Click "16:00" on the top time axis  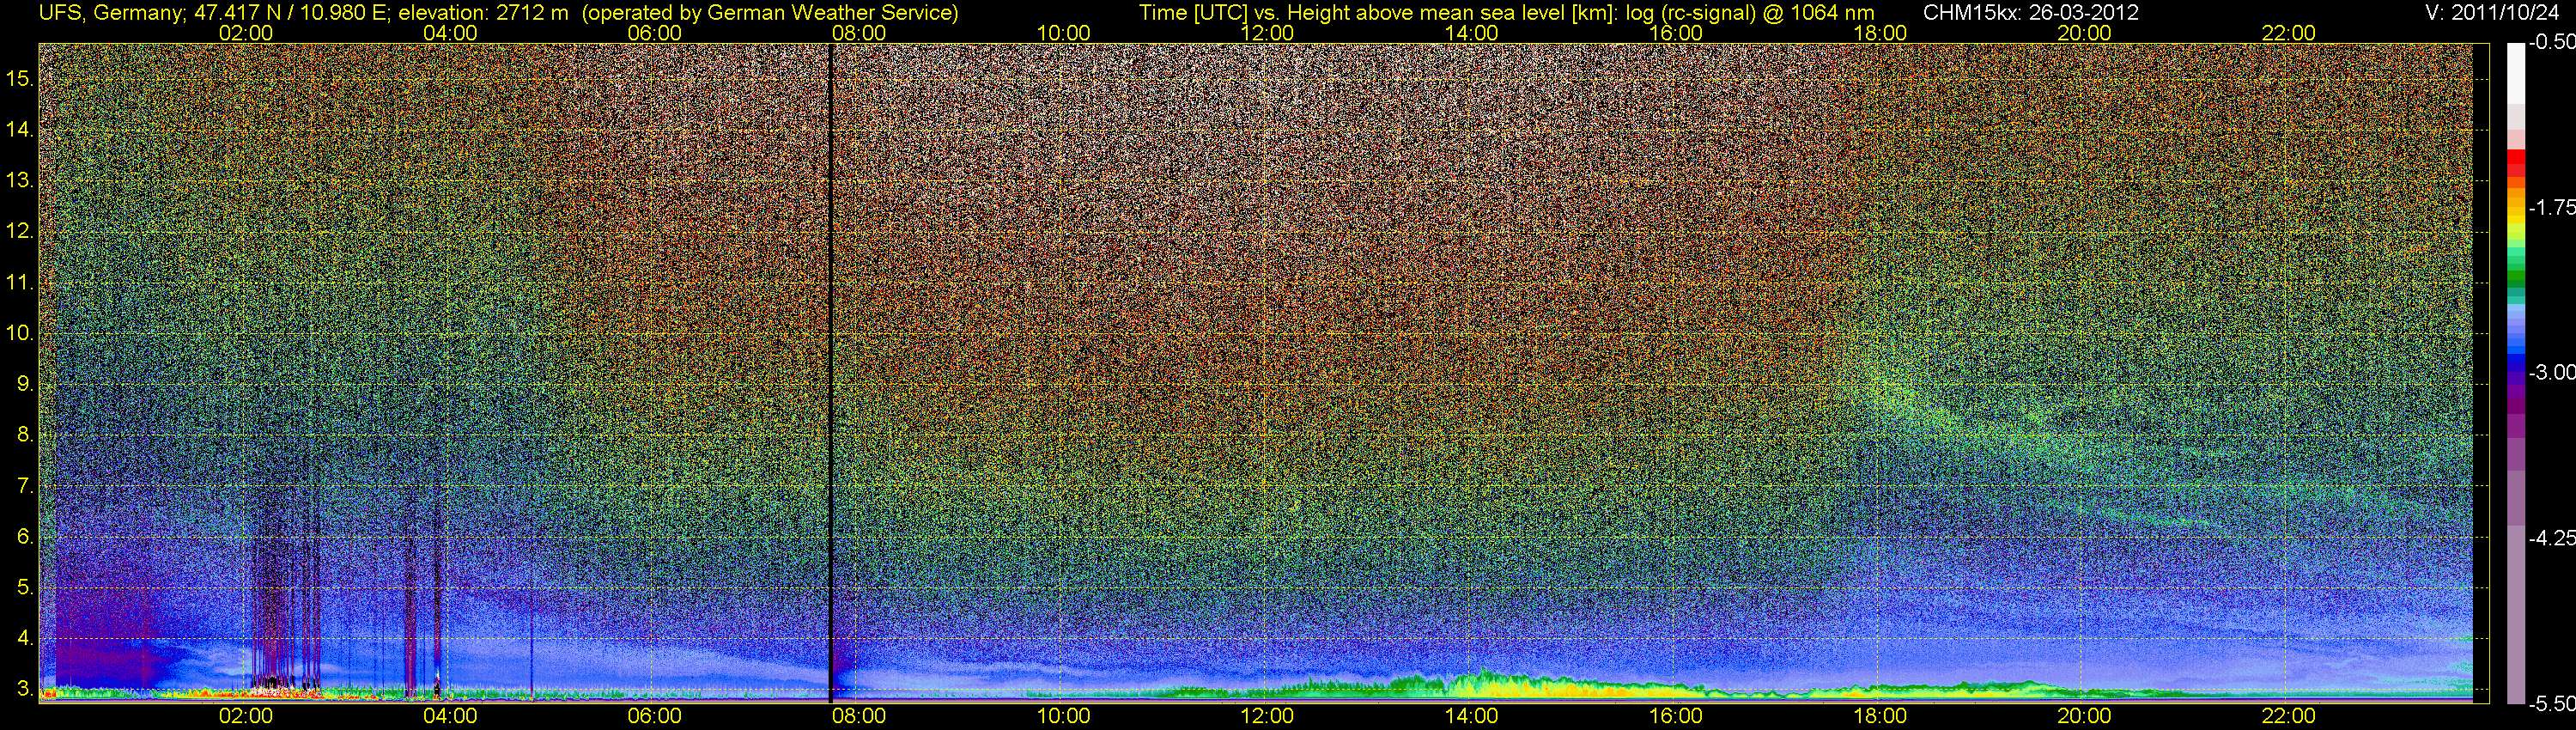[x=1676, y=33]
